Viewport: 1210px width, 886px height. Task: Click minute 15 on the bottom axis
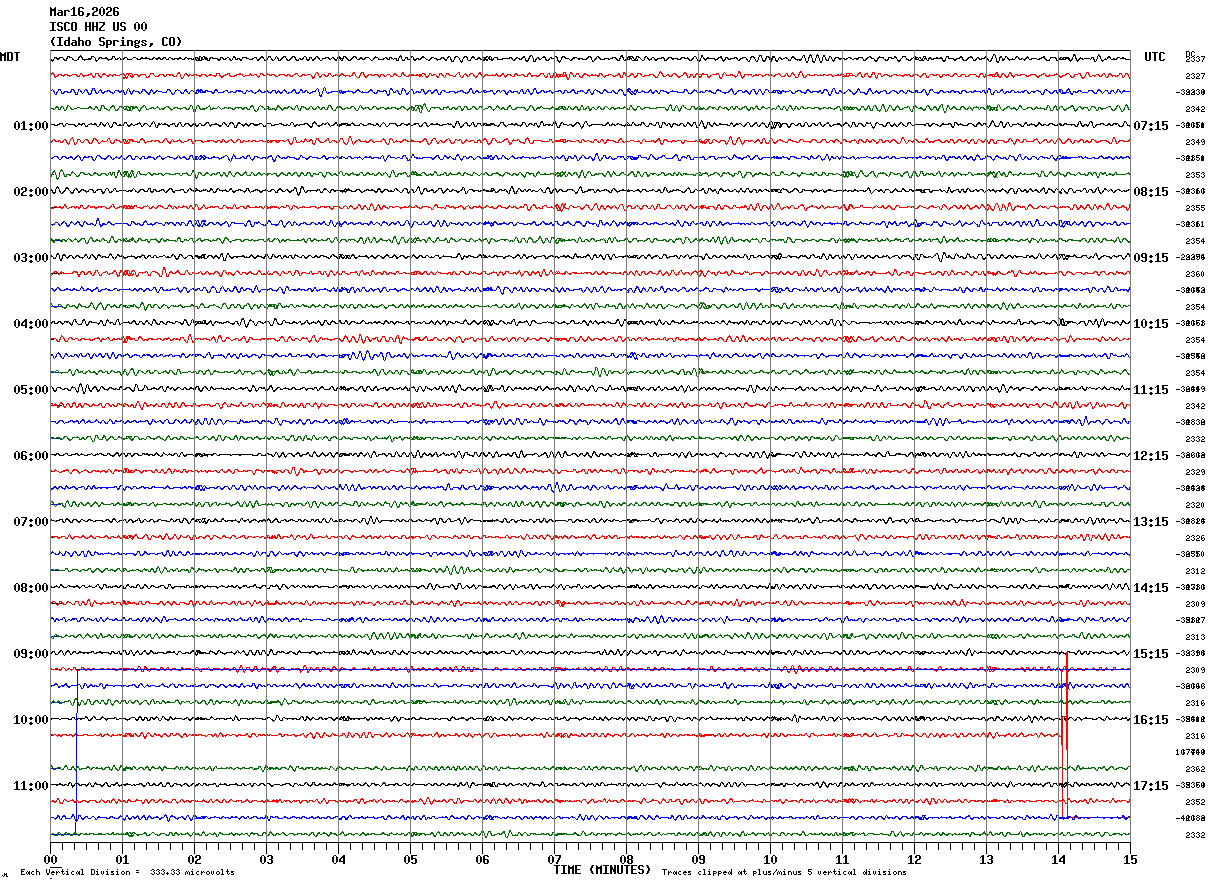tap(1129, 859)
